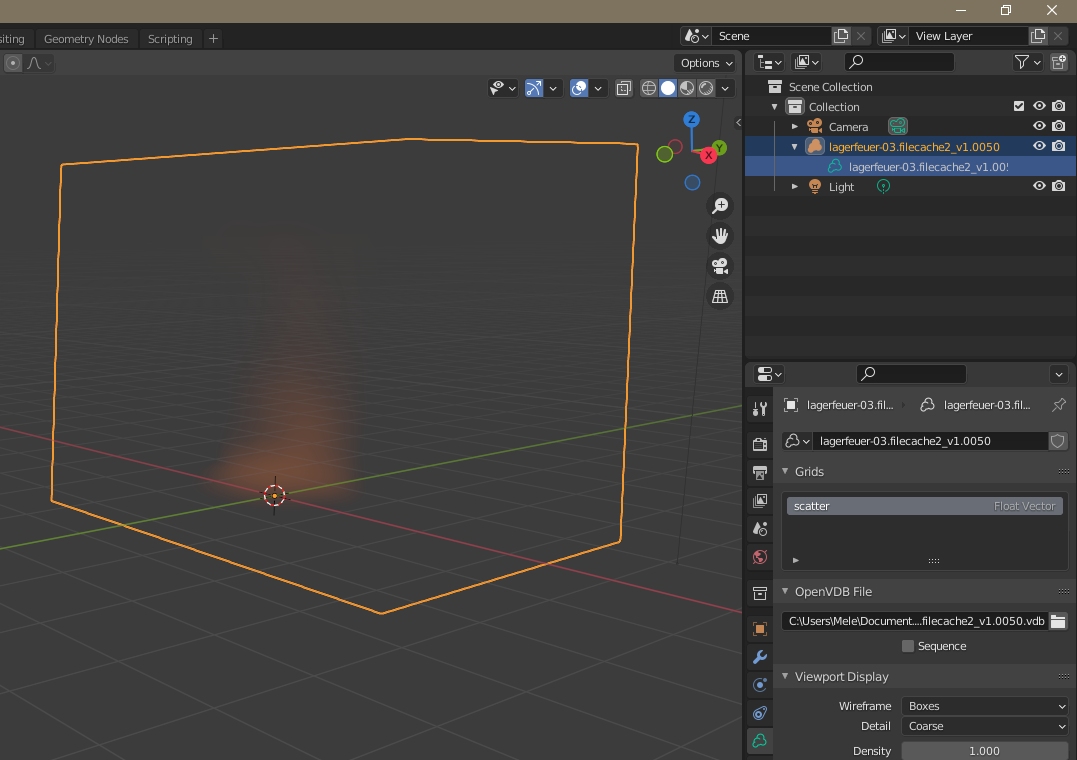Toggle X-ray display icon

tap(624, 88)
